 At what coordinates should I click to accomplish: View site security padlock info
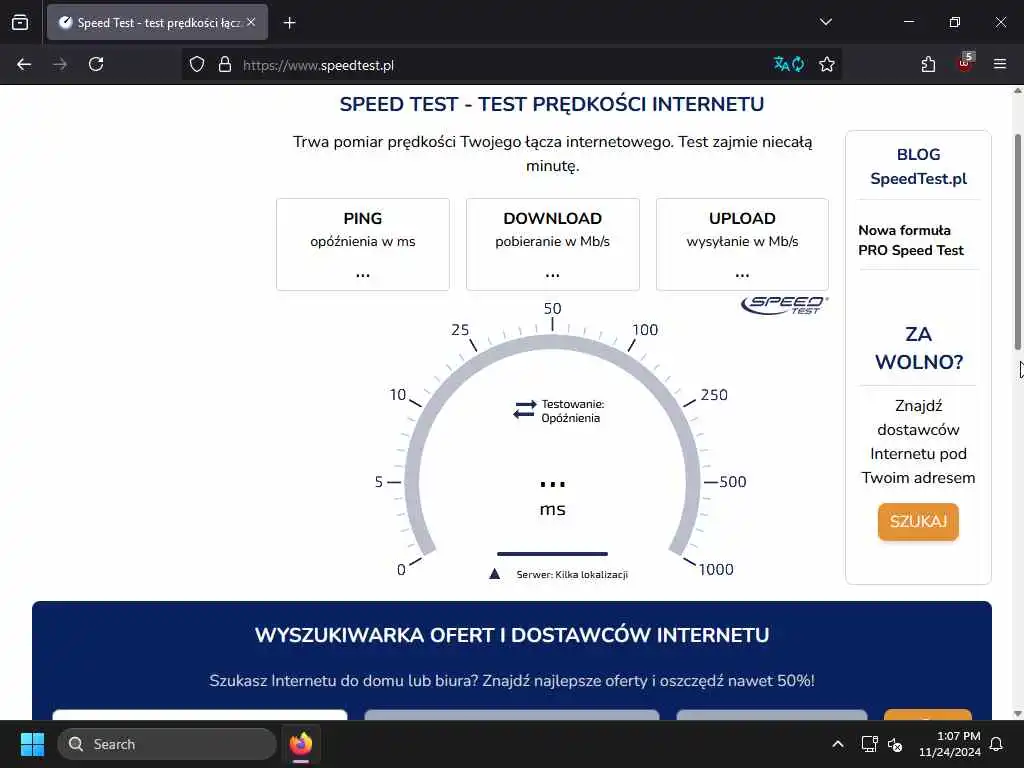(225, 65)
